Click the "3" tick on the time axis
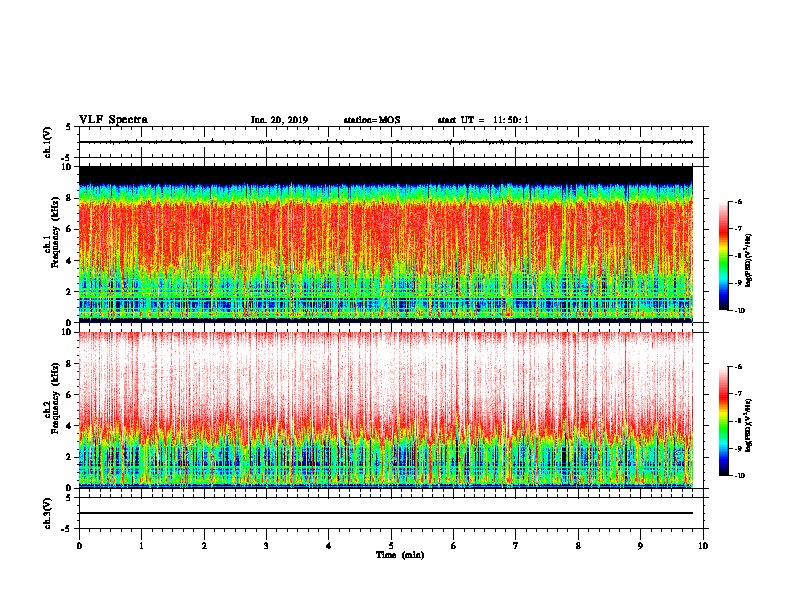 (x=266, y=545)
